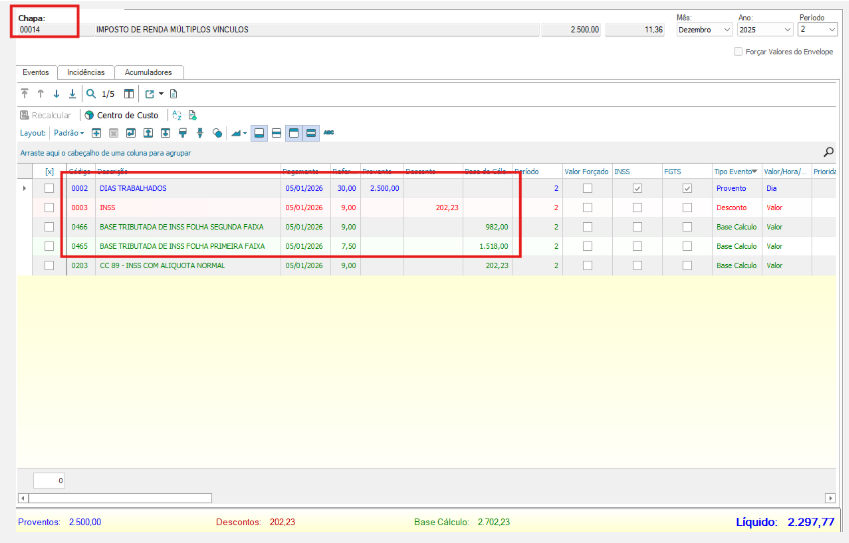
Task: Toggle FGTS checkbox on DIAS TRABALHADOS row
Action: click(x=687, y=188)
